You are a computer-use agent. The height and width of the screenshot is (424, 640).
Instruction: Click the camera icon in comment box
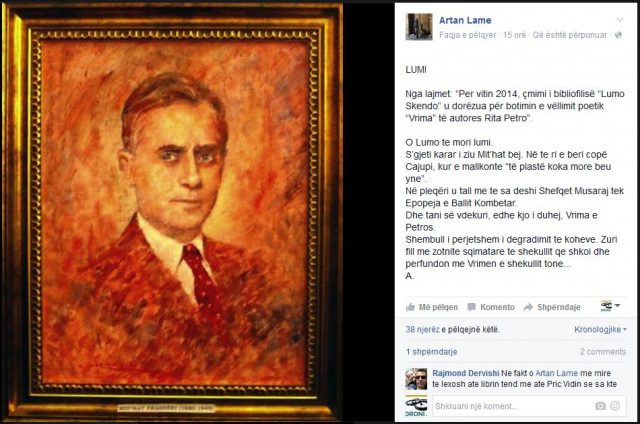[600, 406]
